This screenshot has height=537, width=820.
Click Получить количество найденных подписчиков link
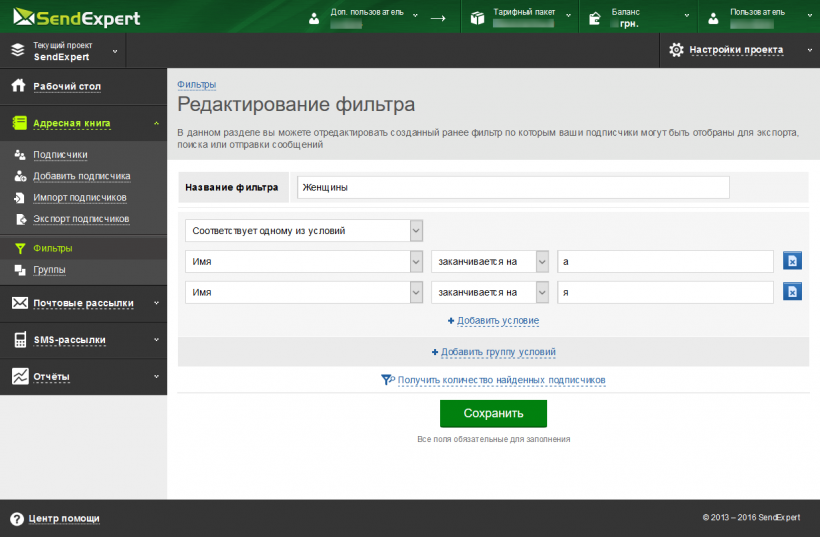(502, 380)
